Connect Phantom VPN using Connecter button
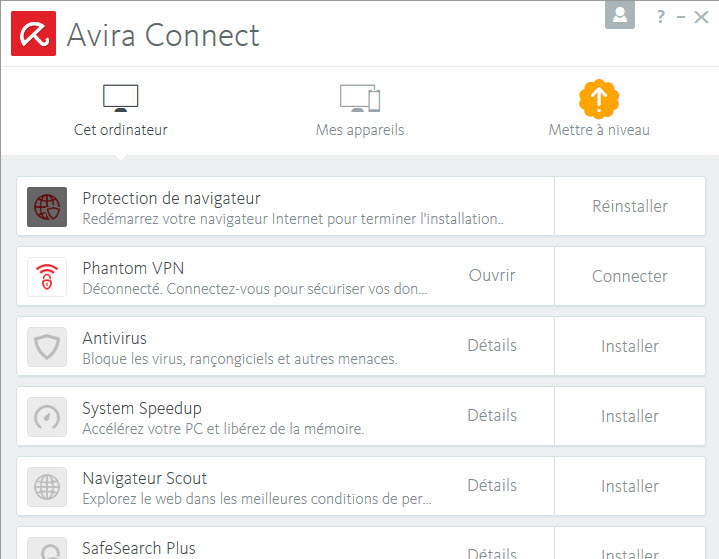This screenshot has width=719, height=559. (630, 277)
